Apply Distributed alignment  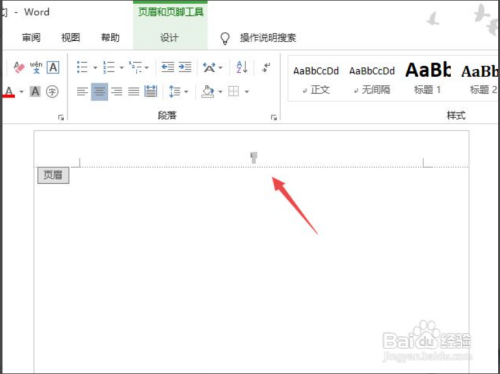coord(151,91)
